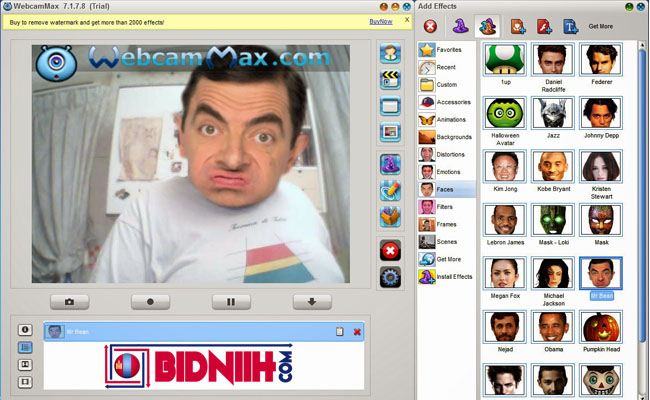Apply the Pumpkin Head effect
650x400 pixels.
601,327
